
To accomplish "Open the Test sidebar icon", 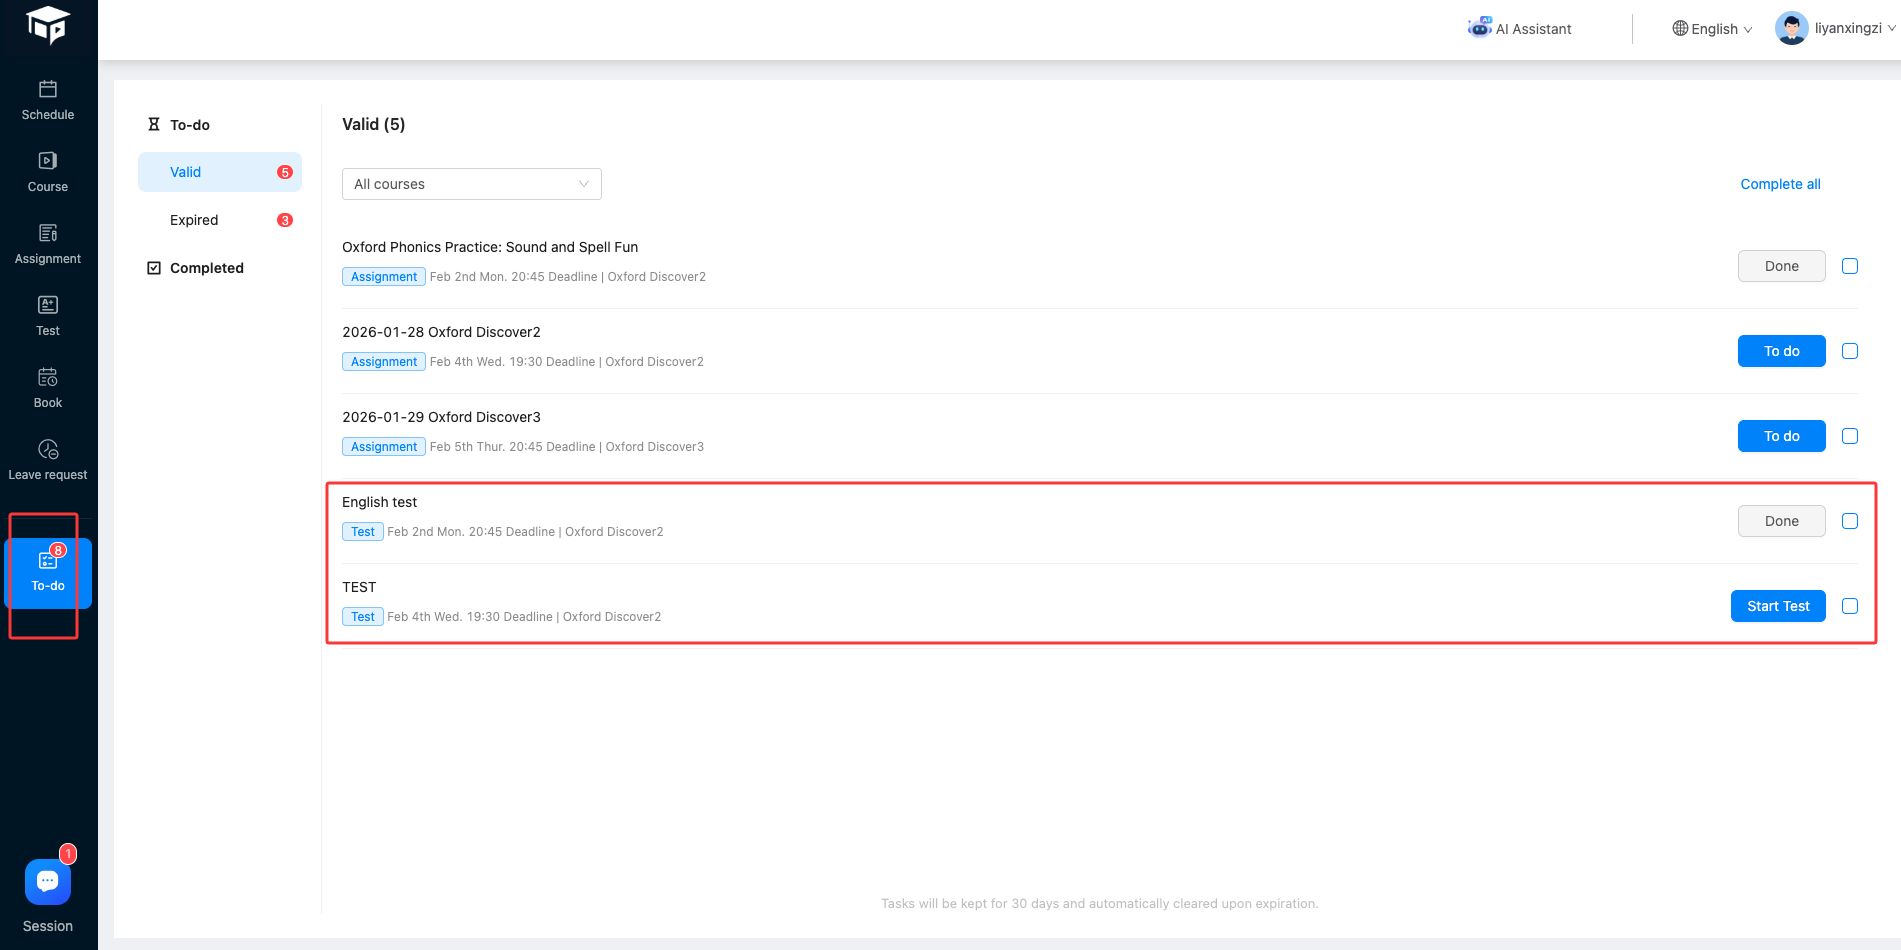I will coord(48,306).
